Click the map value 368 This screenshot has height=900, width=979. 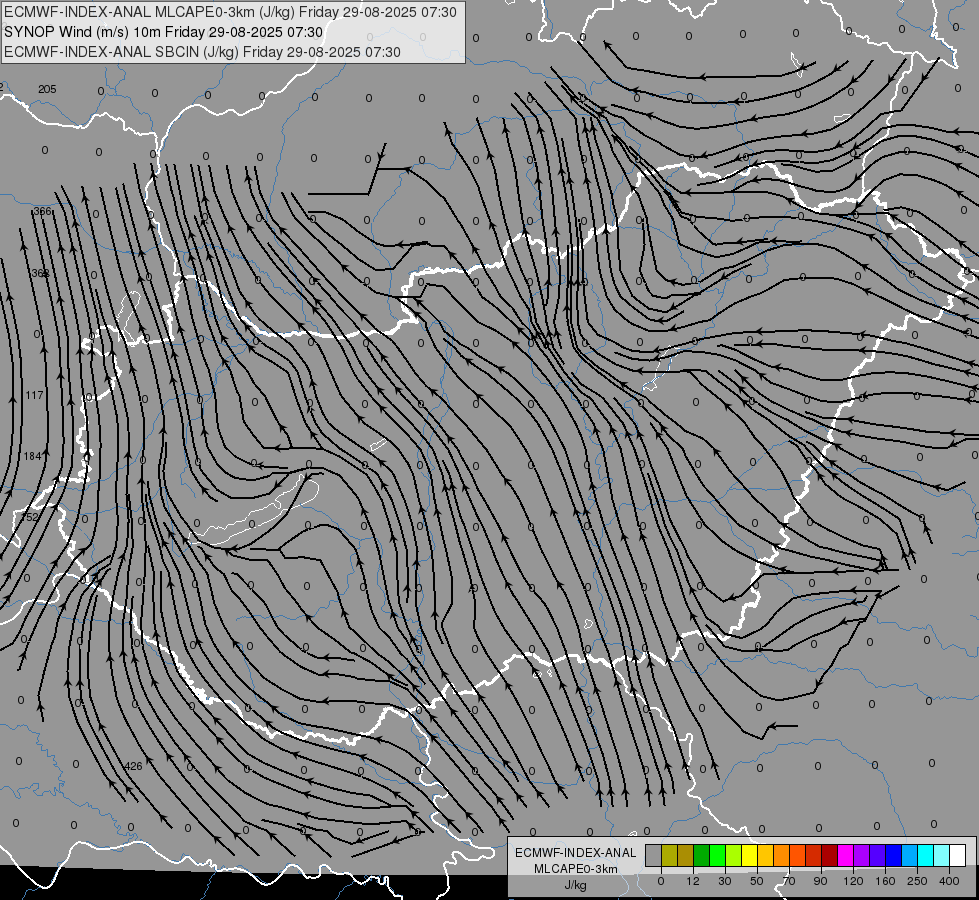[x=40, y=273]
